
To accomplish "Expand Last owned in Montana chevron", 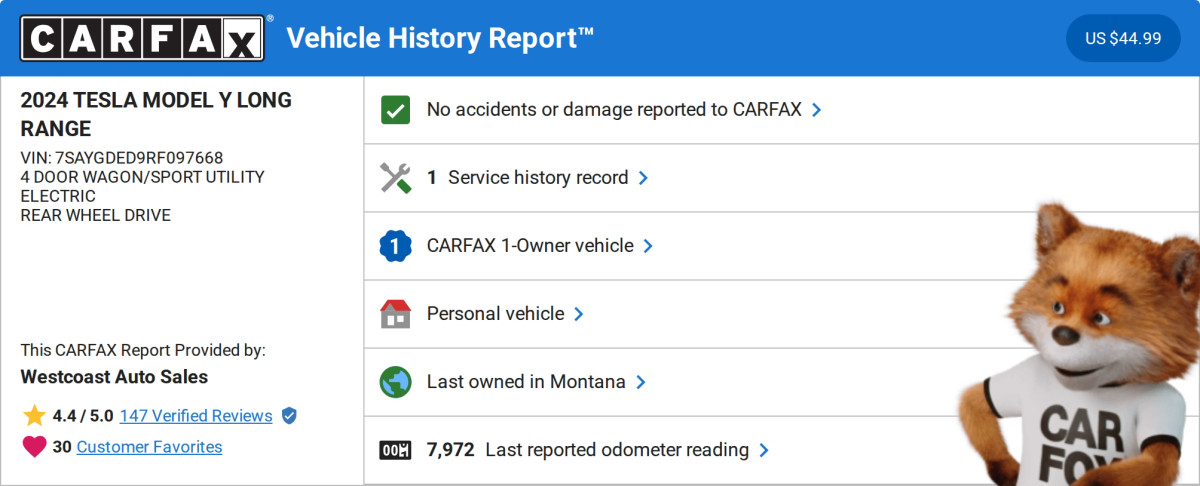I will (x=641, y=382).
